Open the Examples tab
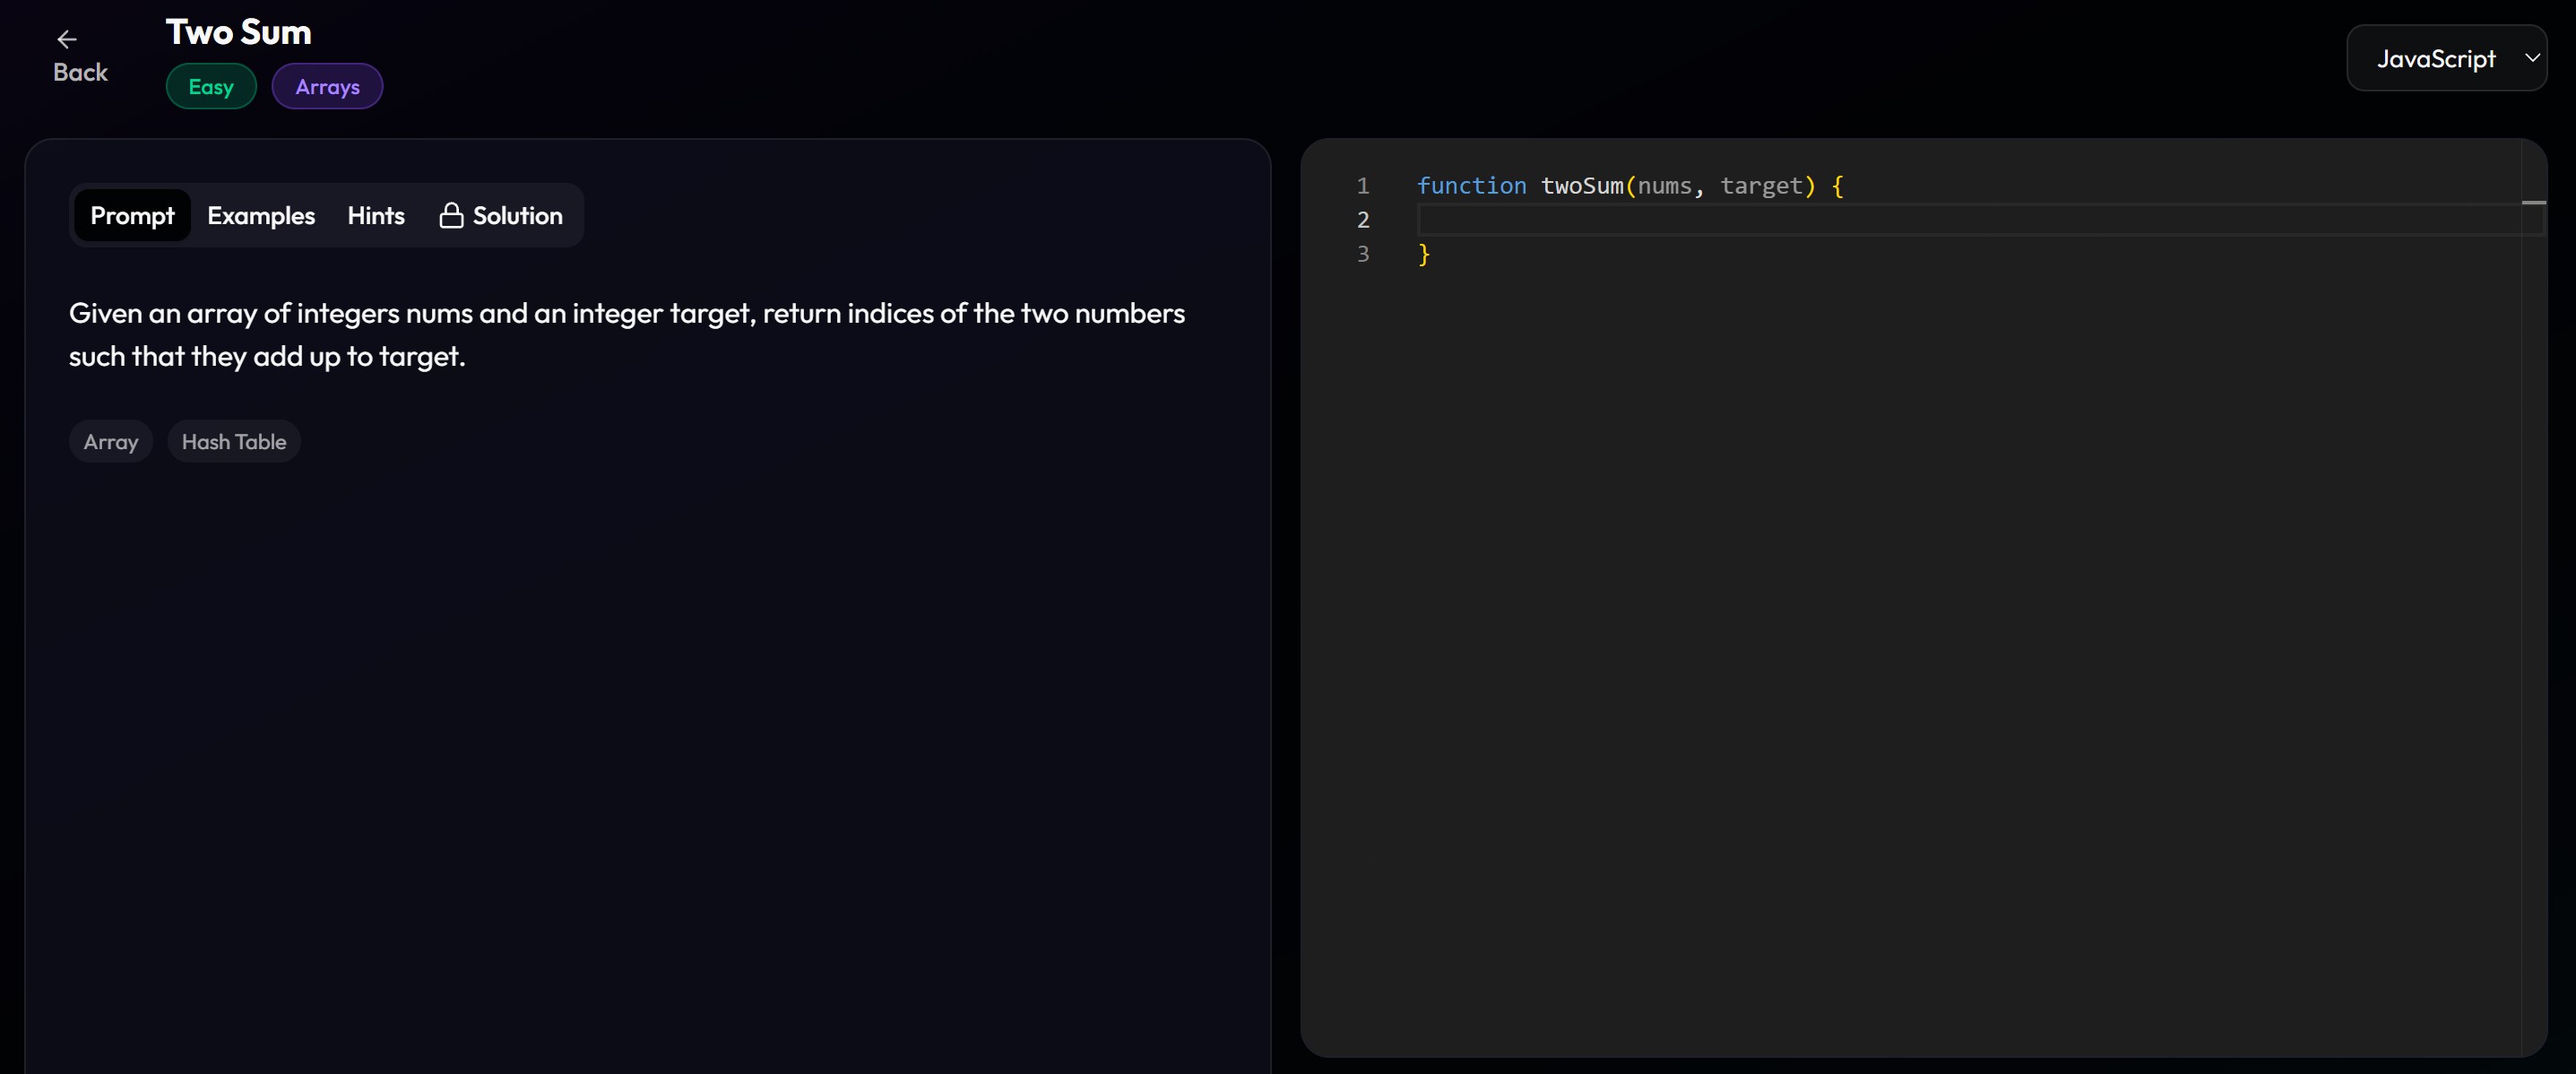 pos(260,215)
